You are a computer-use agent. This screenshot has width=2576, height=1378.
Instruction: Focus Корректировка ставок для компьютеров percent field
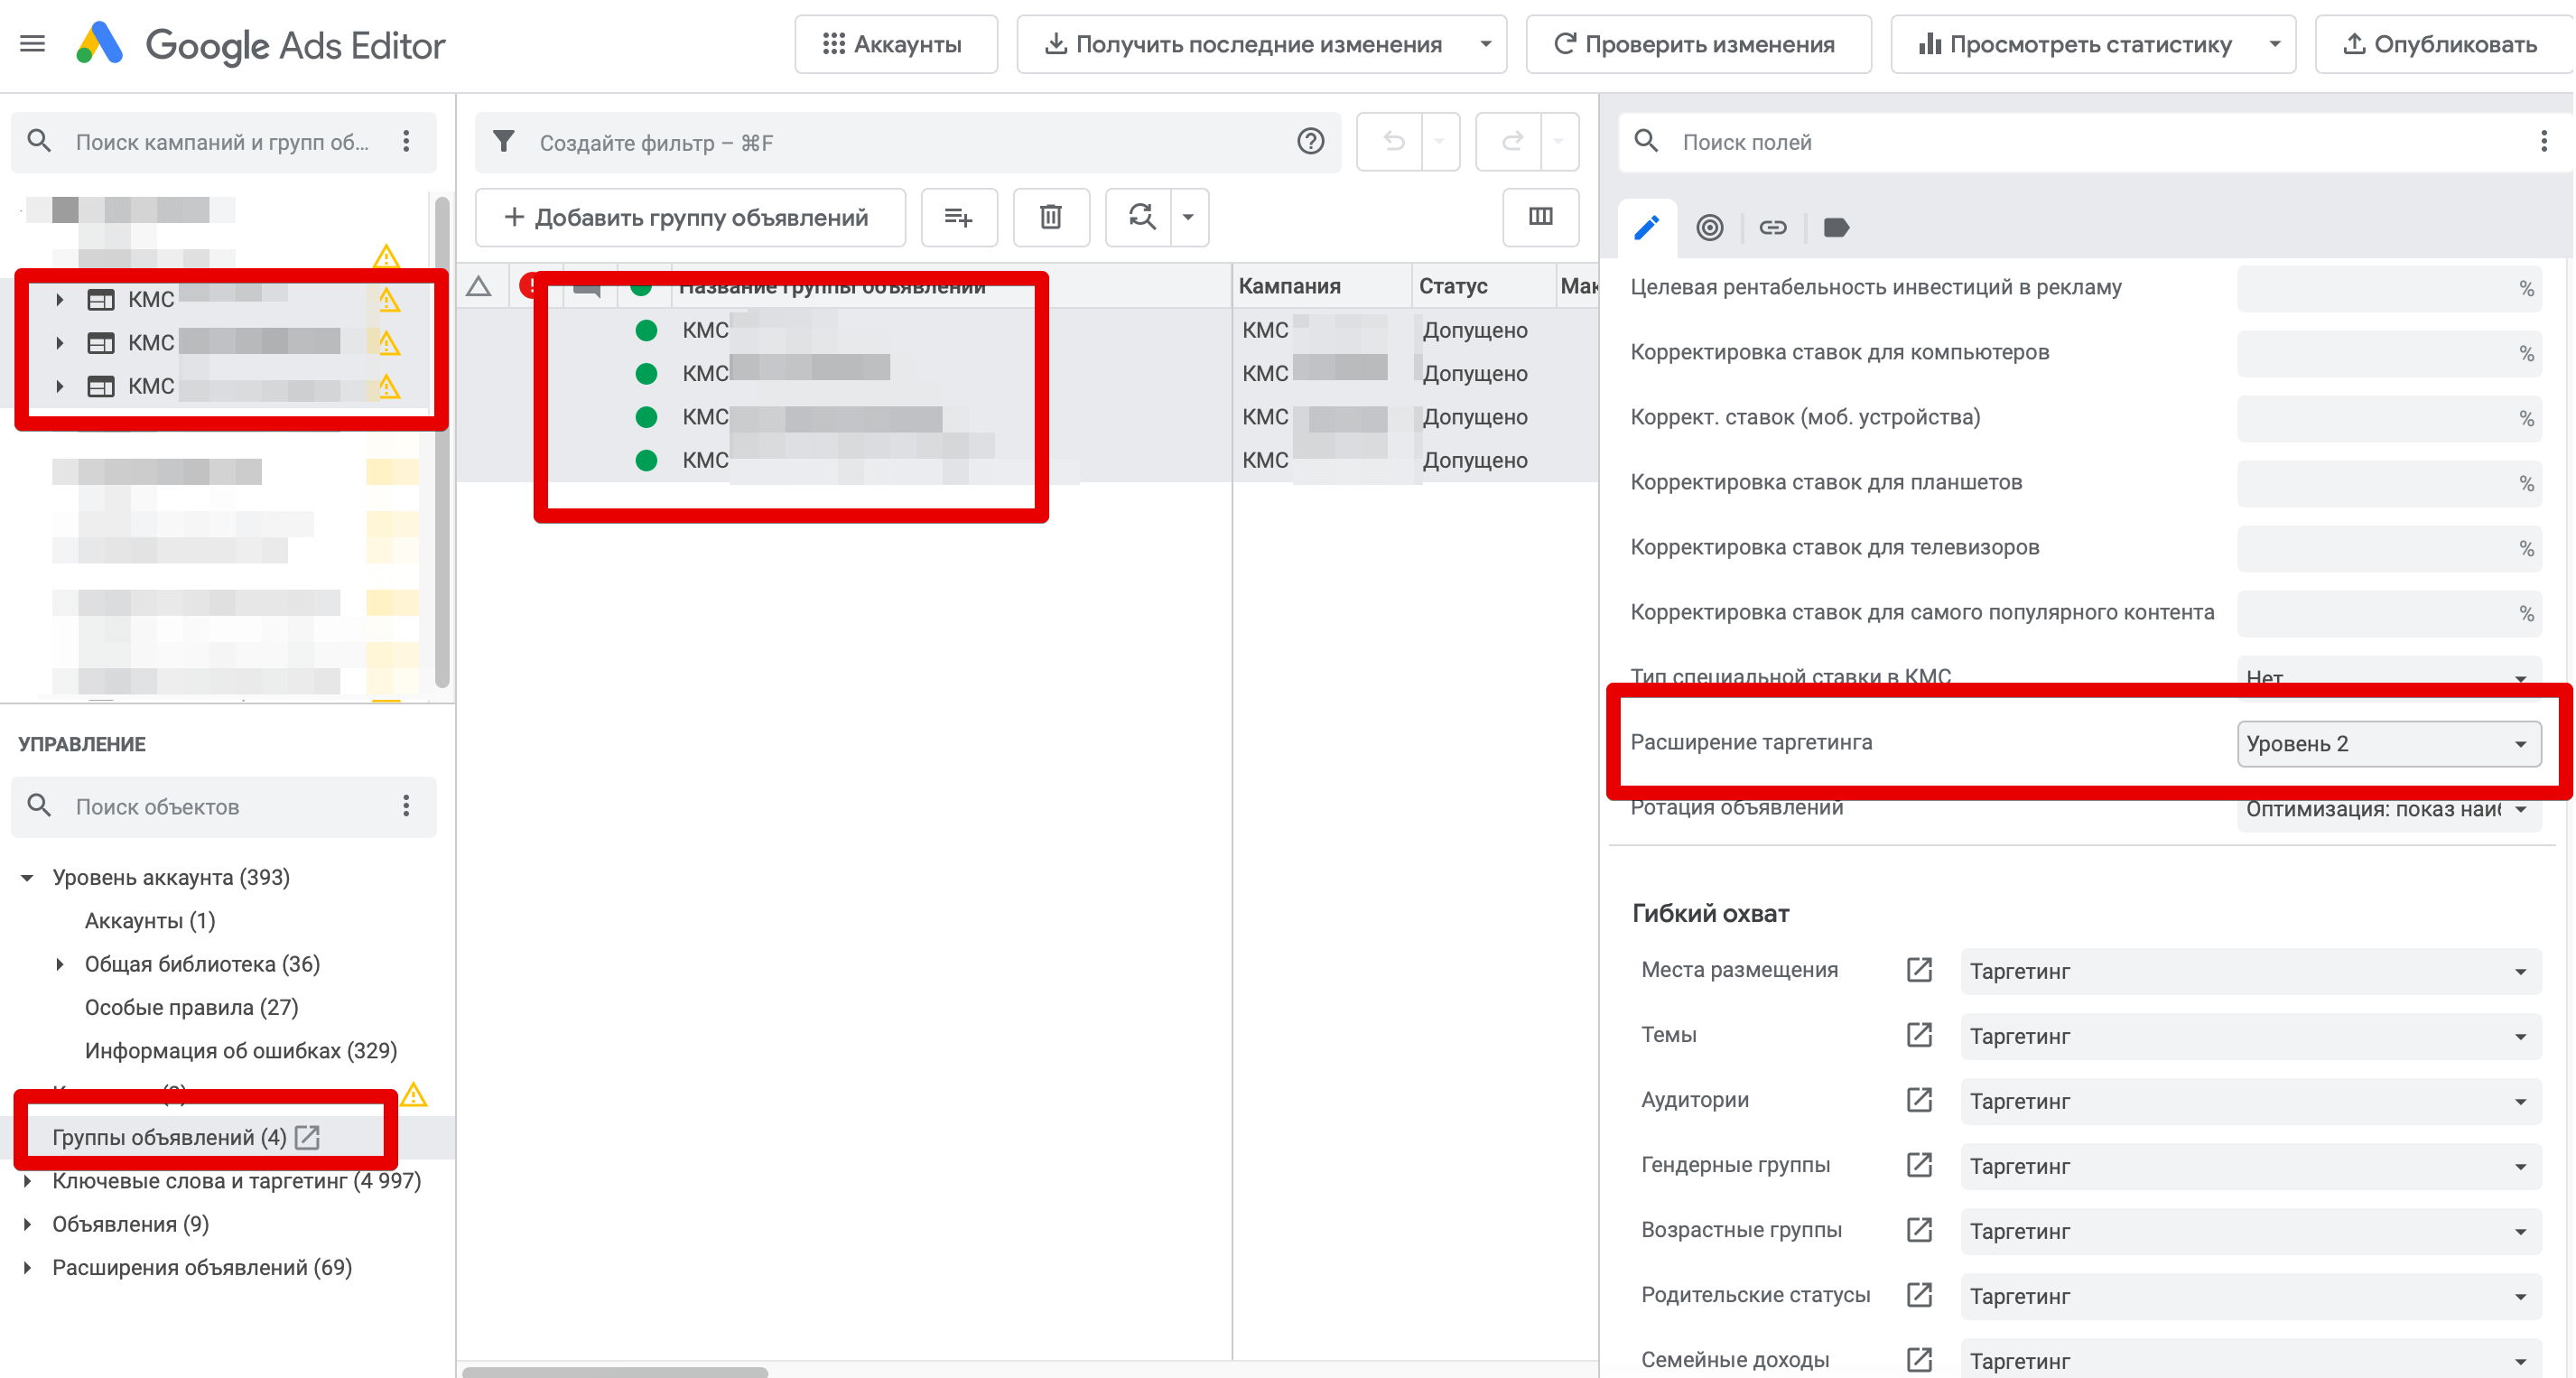pos(2388,353)
